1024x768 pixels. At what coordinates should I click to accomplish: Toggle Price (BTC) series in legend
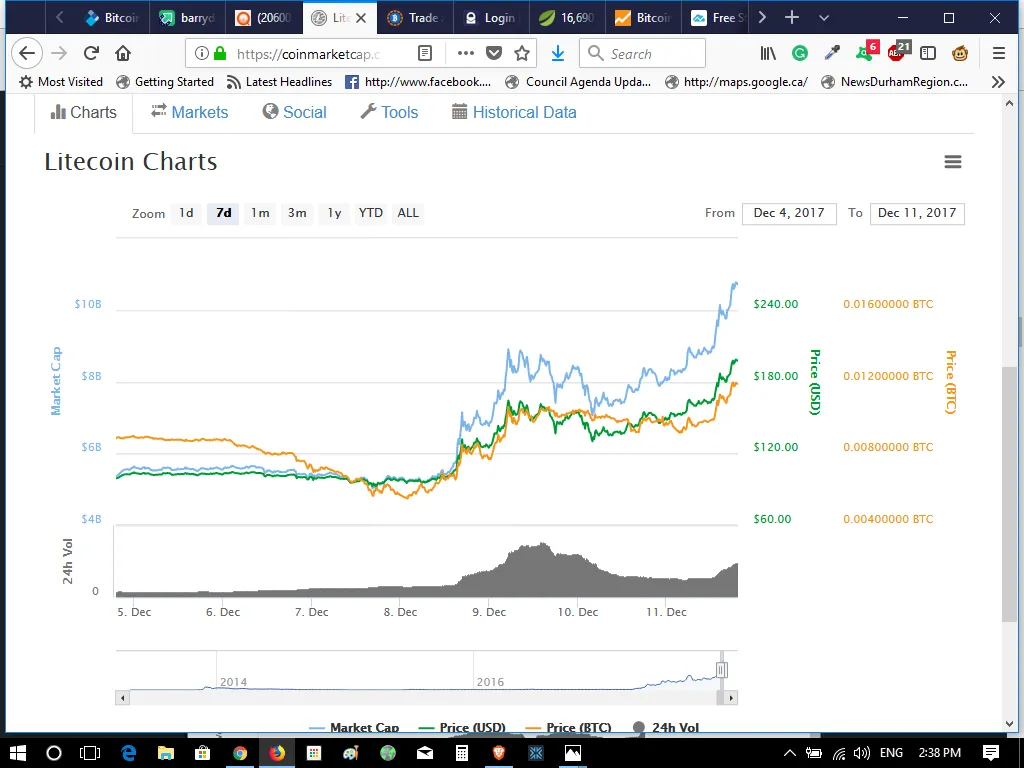[x=568, y=727]
